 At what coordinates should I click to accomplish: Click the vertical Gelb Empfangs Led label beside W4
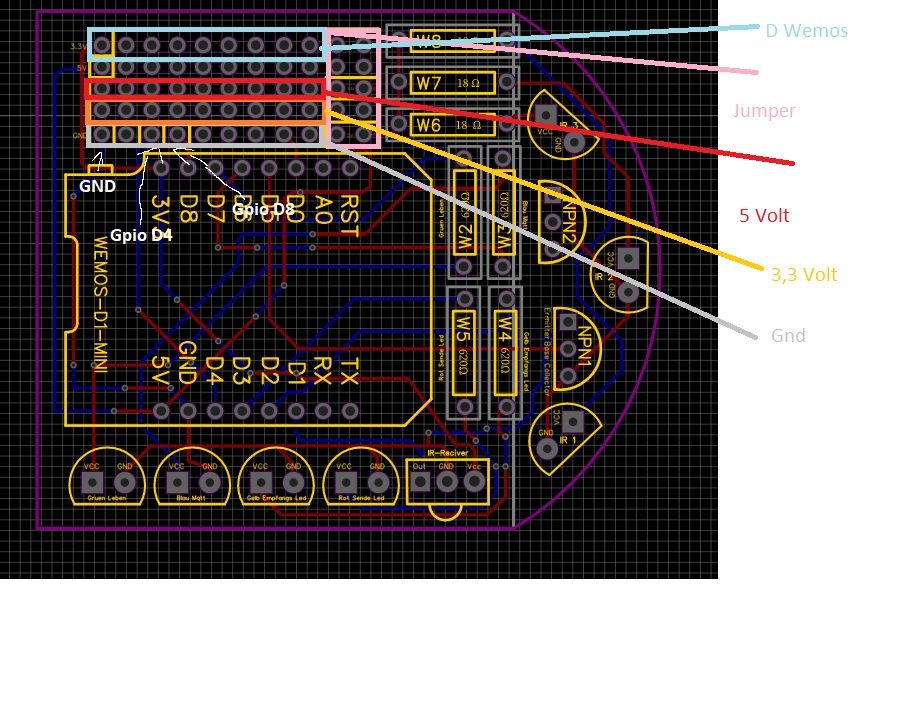click(526, 362)
